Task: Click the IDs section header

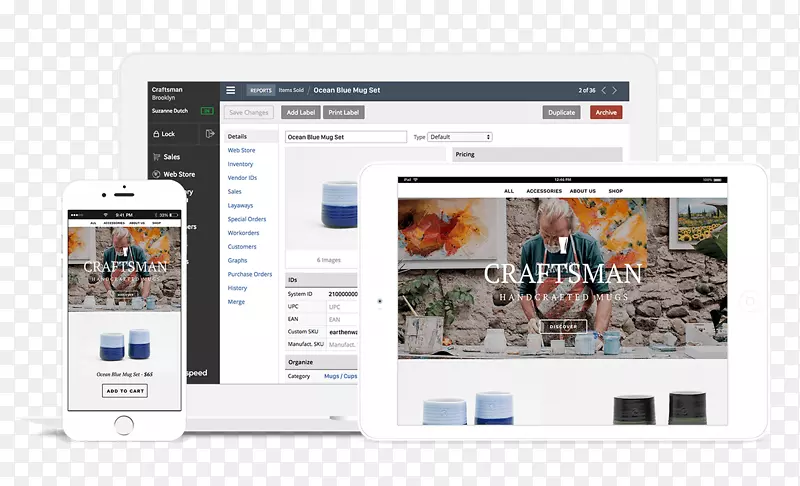Action: click(x=321, y=280)
